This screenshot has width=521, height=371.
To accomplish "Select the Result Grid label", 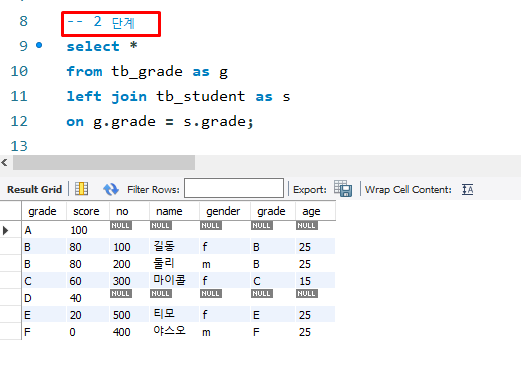I will coord(35,189).
